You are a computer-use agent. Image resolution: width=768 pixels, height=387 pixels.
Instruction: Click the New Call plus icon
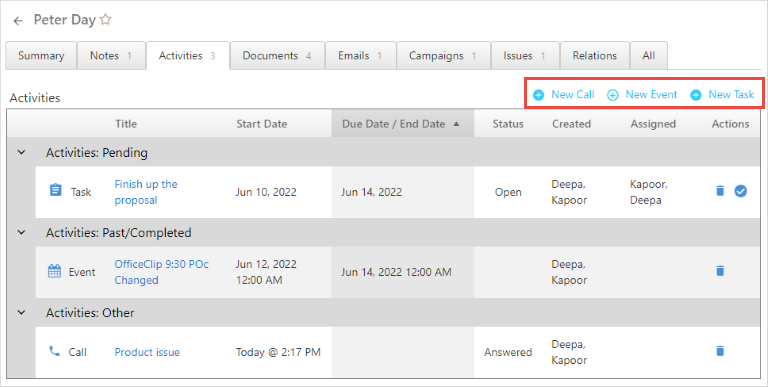pos(538,95)
